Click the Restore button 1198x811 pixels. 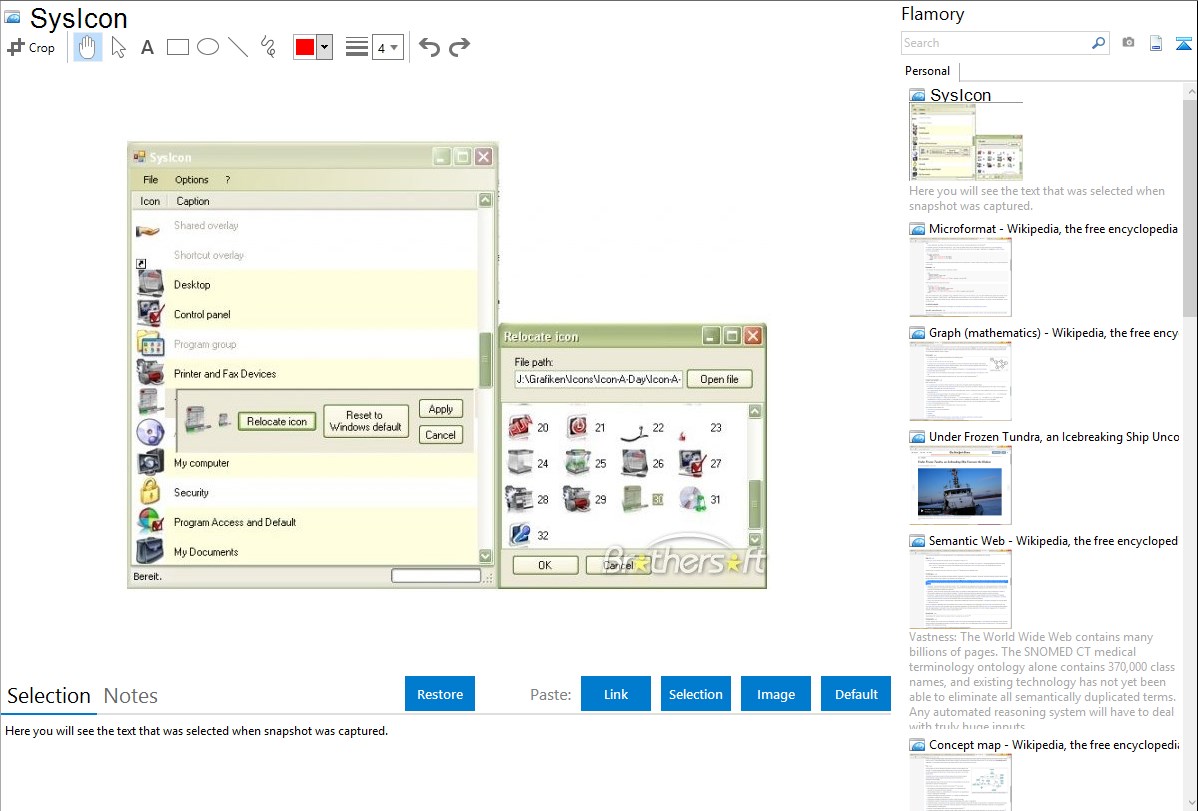pos(440,694)
